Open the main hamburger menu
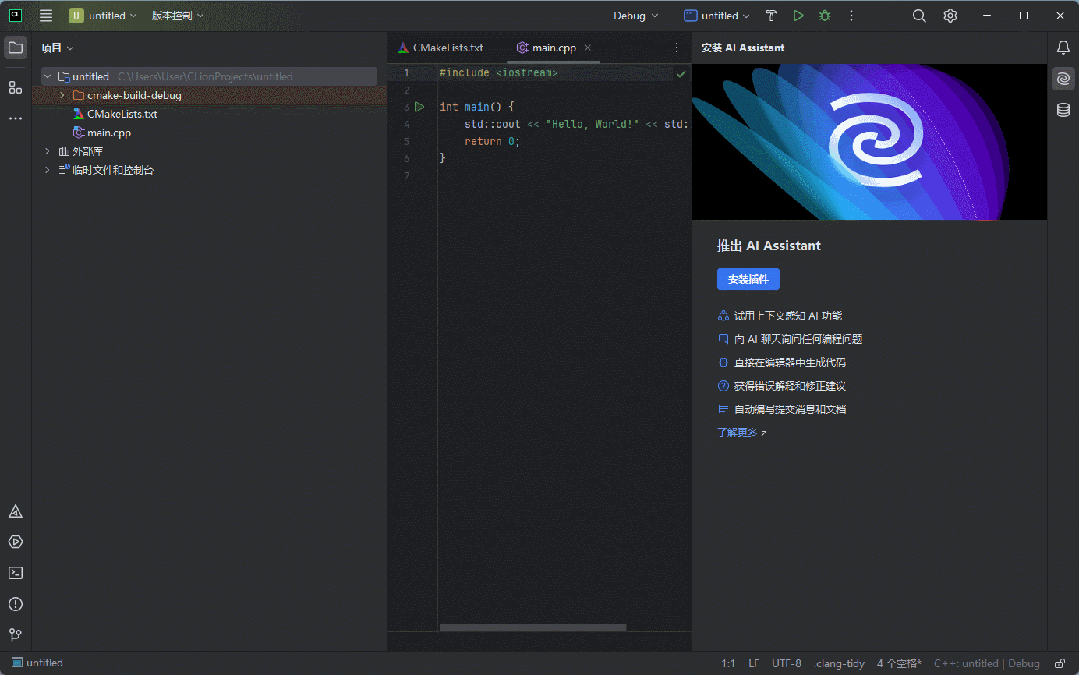This screenshot has height=675, width=1079. click(46, 16)
